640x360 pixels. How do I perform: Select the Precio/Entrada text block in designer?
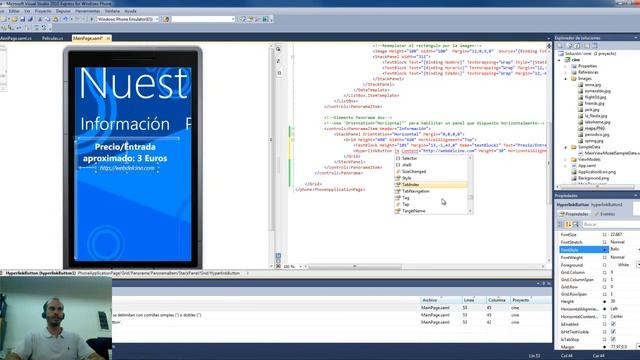pyautogui.click(x=125, y=153)
